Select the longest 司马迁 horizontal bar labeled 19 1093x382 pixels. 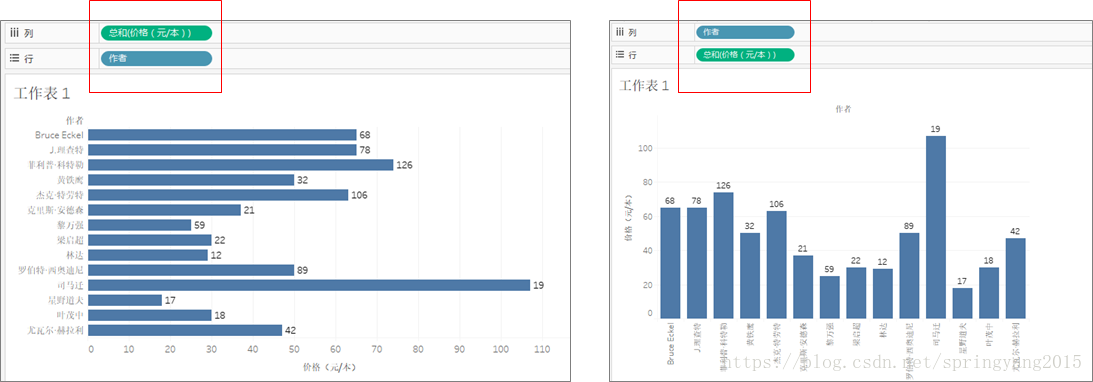(x=309, y=285)
